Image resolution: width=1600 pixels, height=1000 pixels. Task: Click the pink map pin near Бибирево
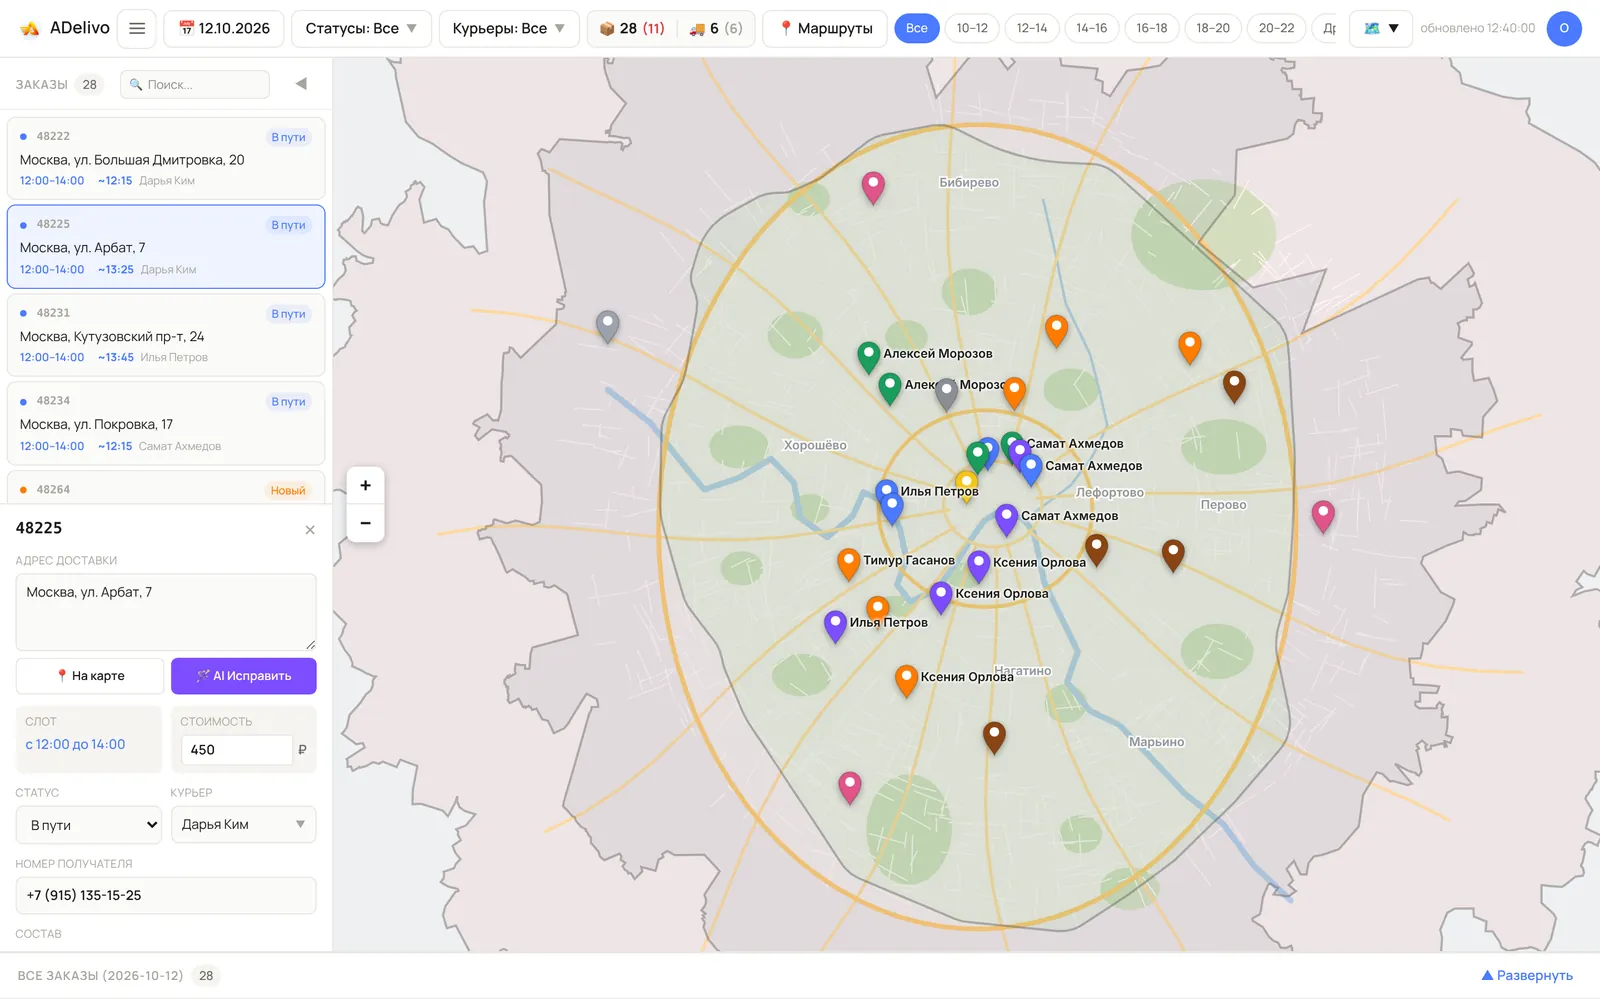873,187
